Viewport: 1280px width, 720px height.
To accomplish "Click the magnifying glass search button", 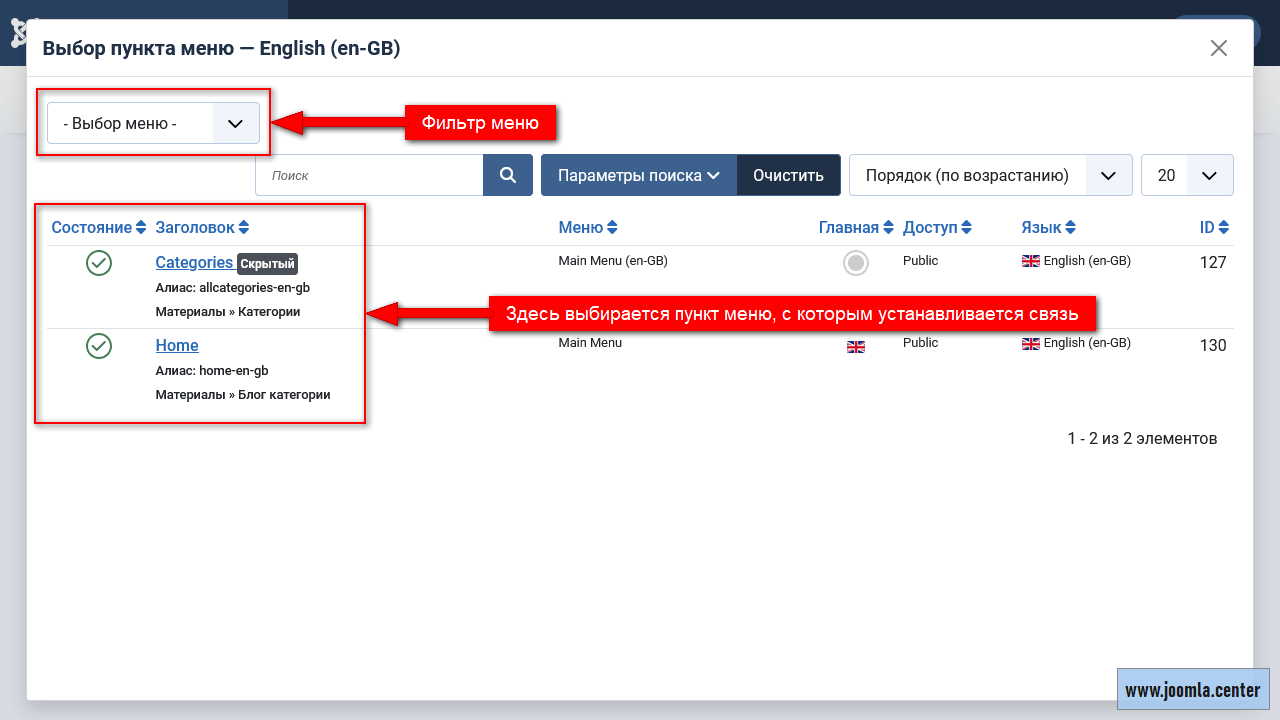I will click(x=508, y=175).
